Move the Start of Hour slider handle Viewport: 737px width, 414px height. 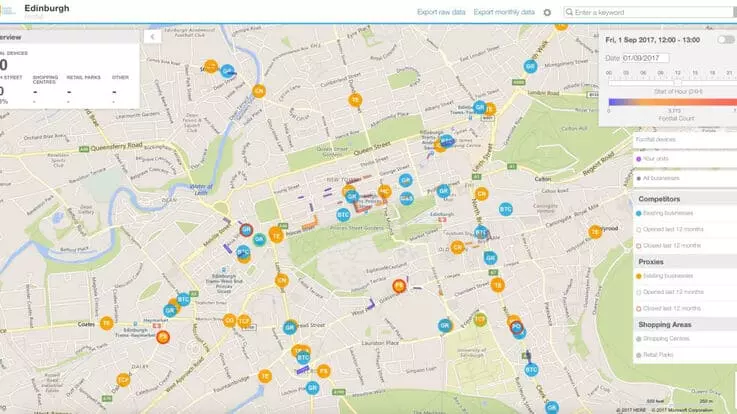click(x=678, y=83)
